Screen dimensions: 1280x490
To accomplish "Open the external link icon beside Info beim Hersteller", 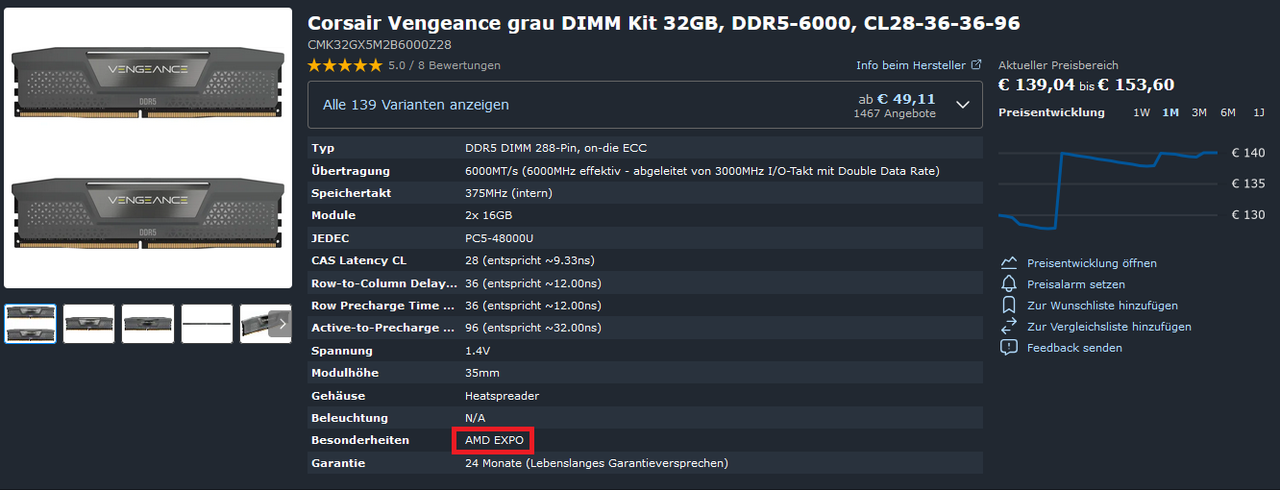I will [x=976, y=65].
